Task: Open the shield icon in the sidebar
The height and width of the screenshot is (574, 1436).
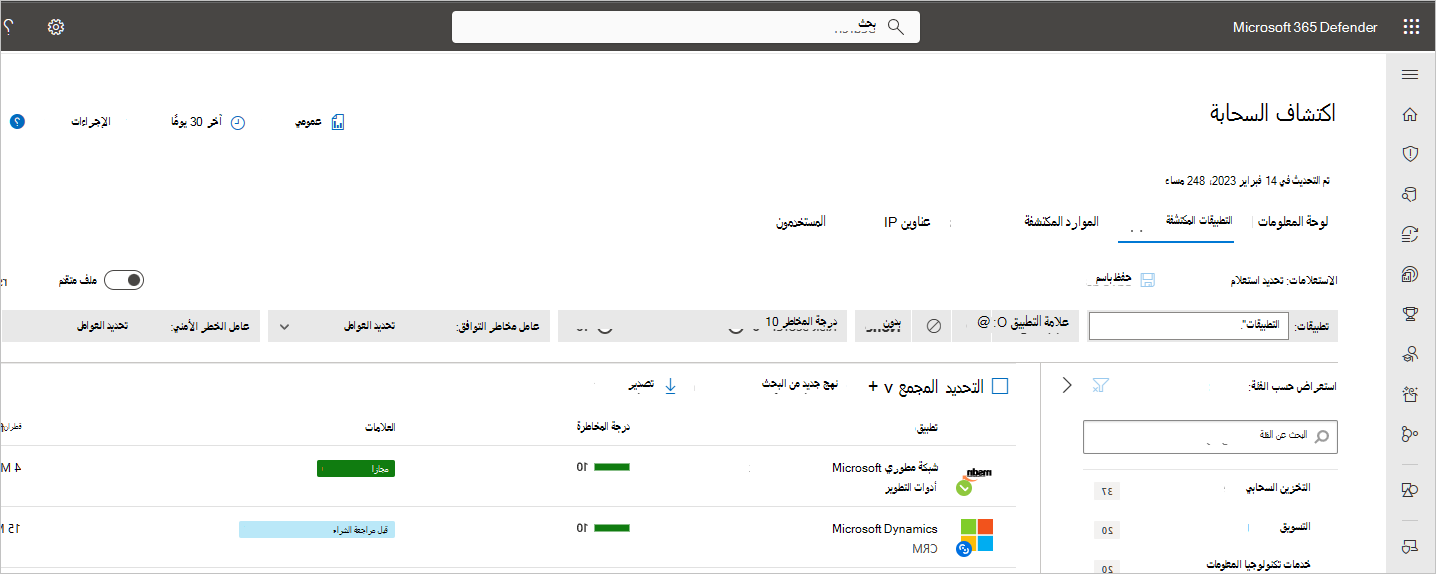Action: [1410, 153]
